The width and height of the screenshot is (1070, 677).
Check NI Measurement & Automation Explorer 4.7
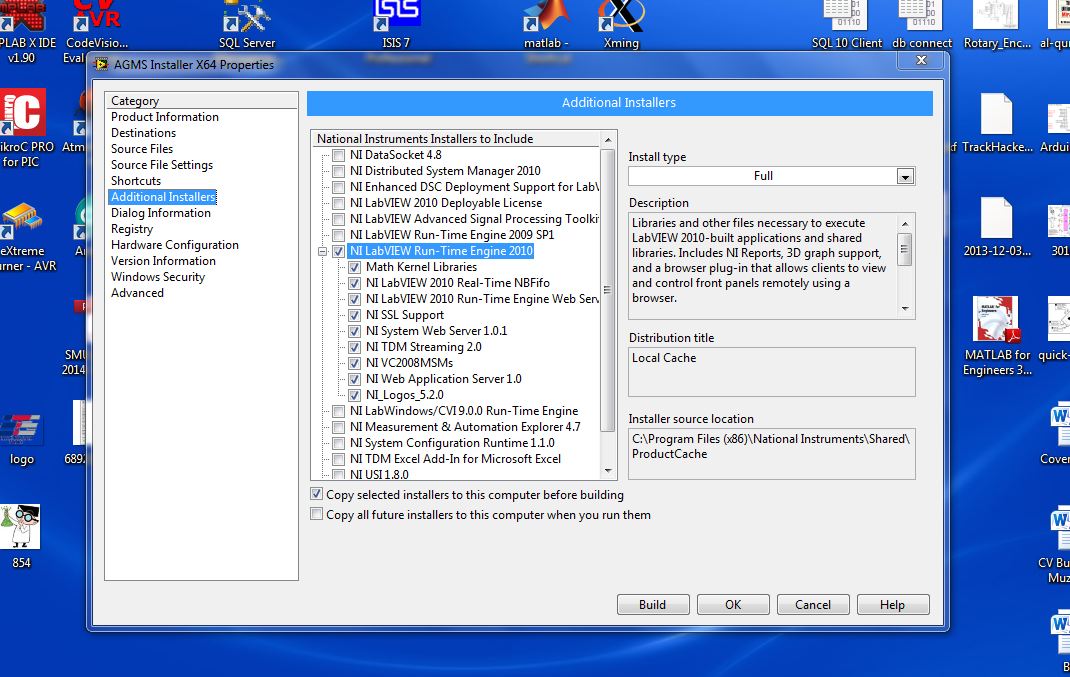click(x=338, y=427)
